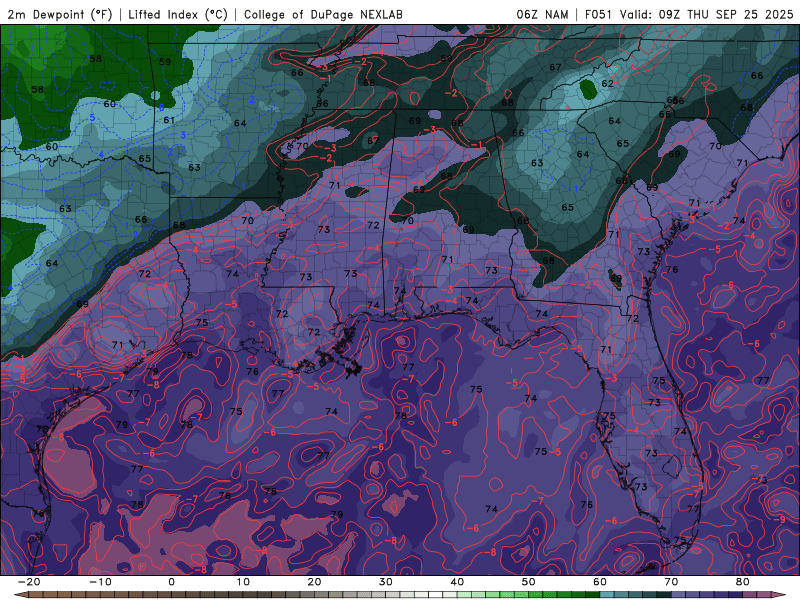Click the 50 label on the color scale
Viewport: 800px width, 600px height.
[x=529, y=582]
